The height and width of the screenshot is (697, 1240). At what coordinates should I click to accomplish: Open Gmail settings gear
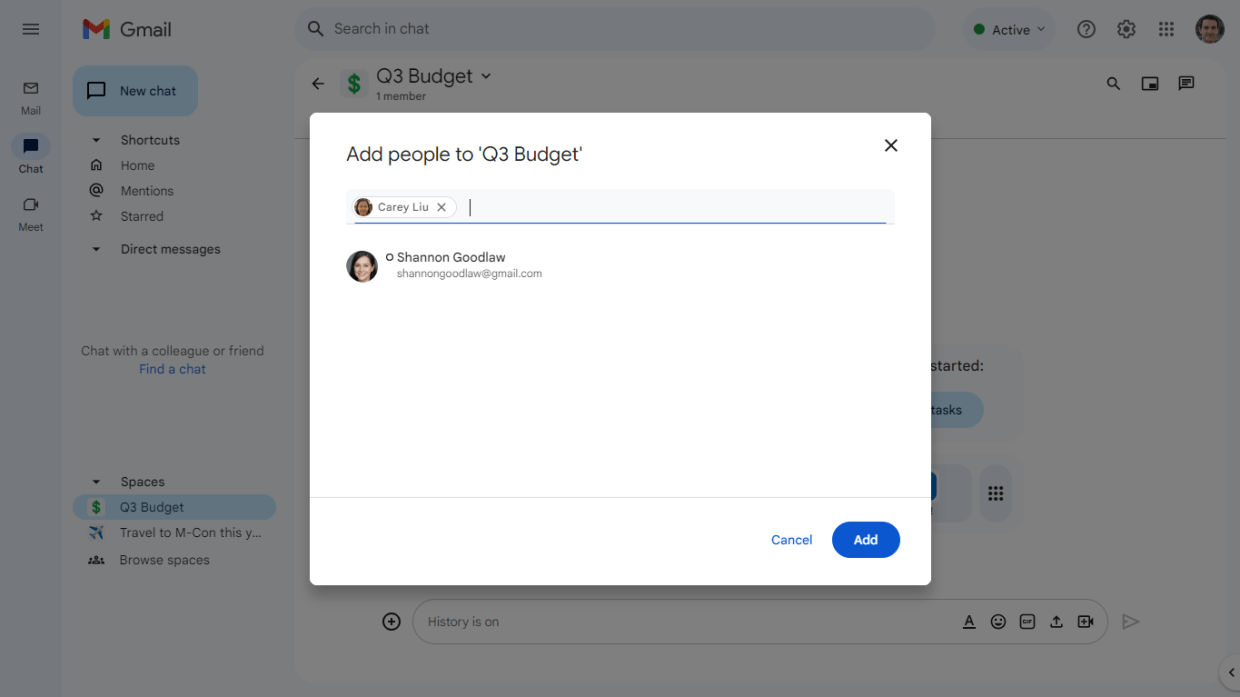pyautogui.click(x=1126, y=29)
